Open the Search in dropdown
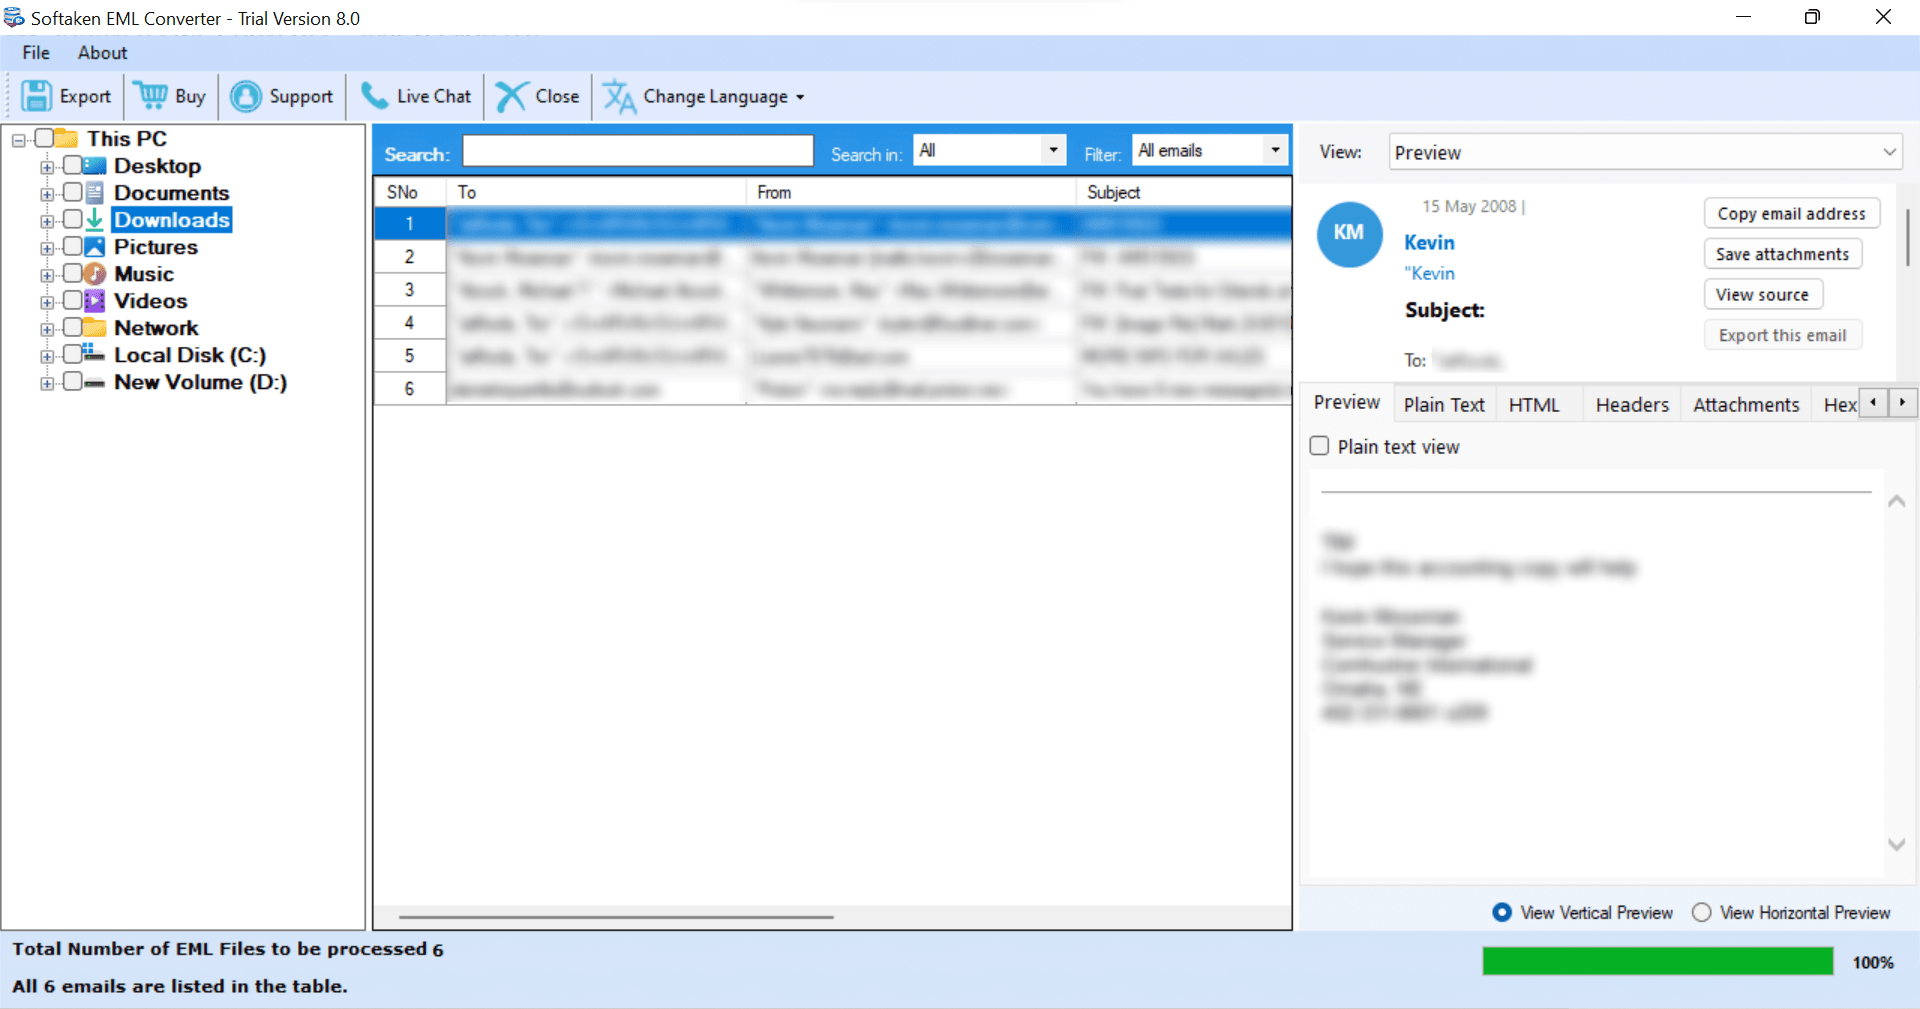 coord(989,150)
